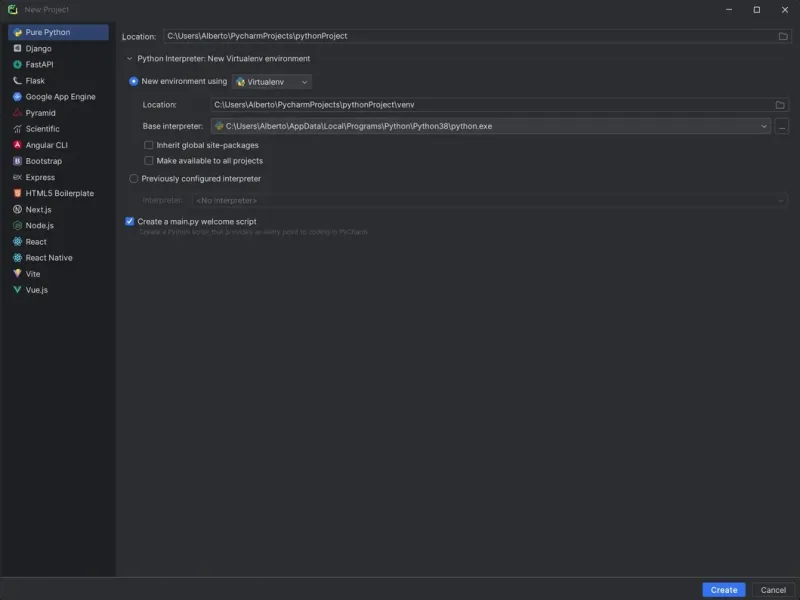
Task: Click the Flask icon
Action: [17, 81]
